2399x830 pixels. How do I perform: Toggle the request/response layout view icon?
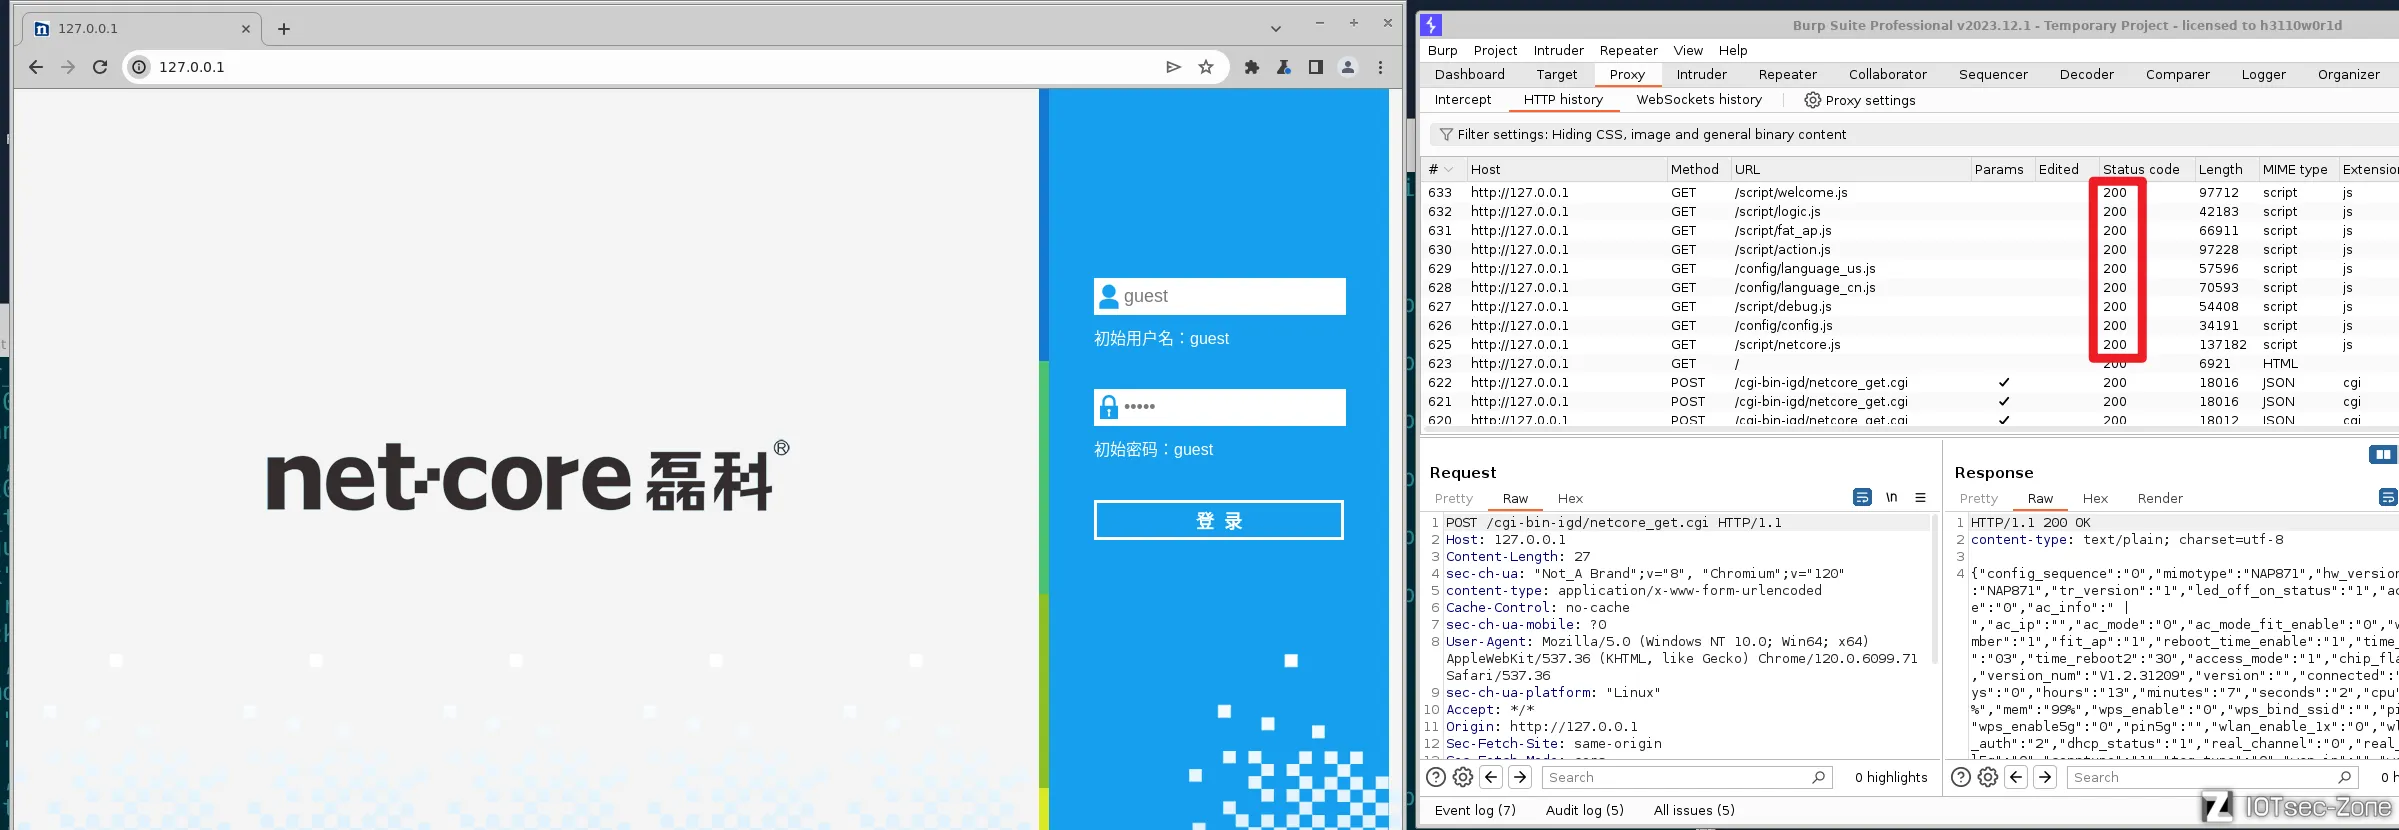click(x=2383, y=454)
